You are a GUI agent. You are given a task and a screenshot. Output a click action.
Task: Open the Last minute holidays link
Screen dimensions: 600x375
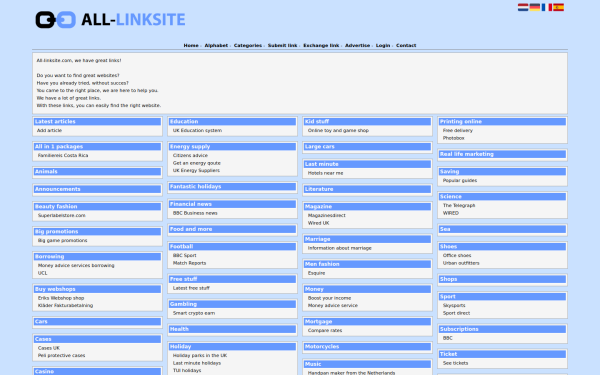coord(197,363)
